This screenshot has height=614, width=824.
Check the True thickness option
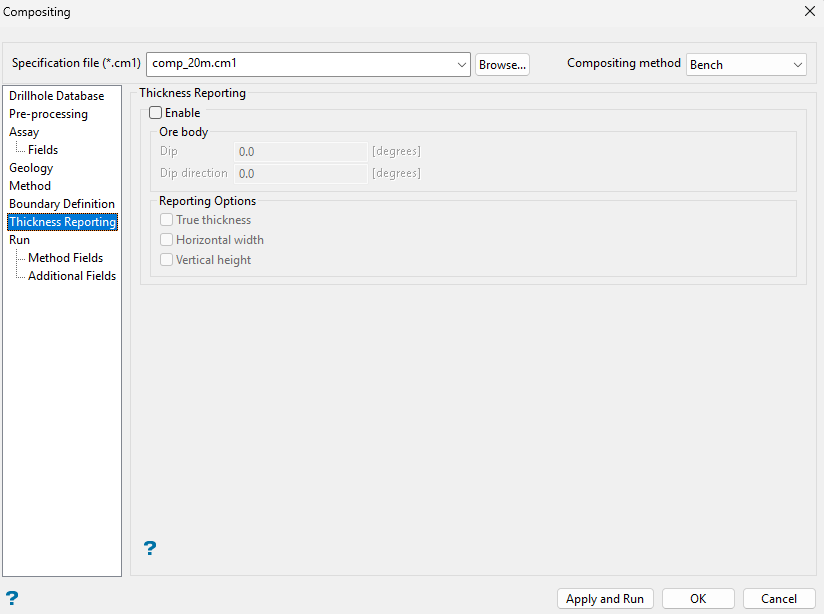coord(167,220)
